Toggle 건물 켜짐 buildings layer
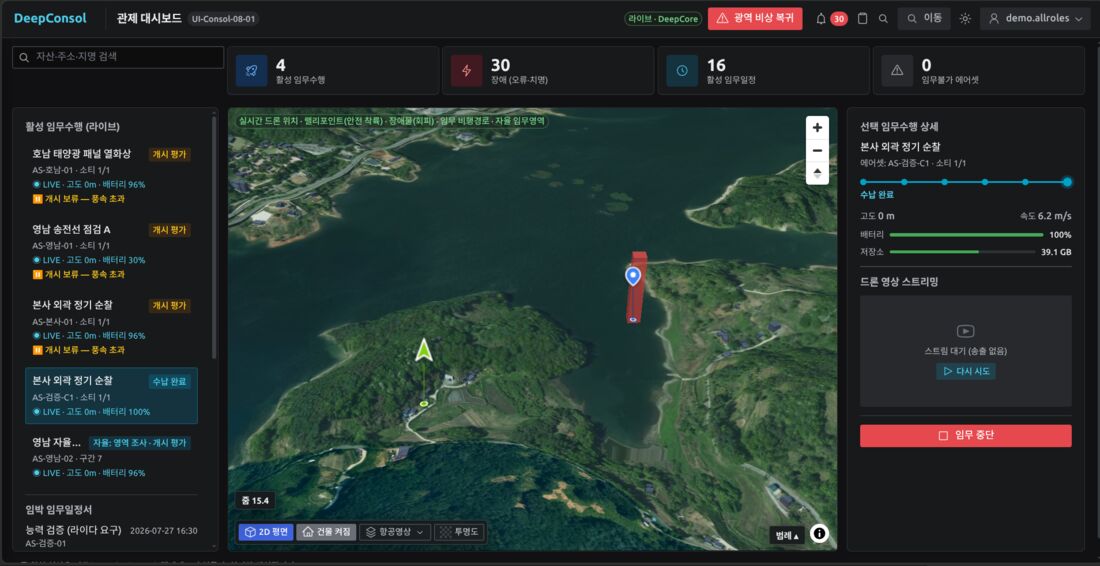 tap(326, 532)
